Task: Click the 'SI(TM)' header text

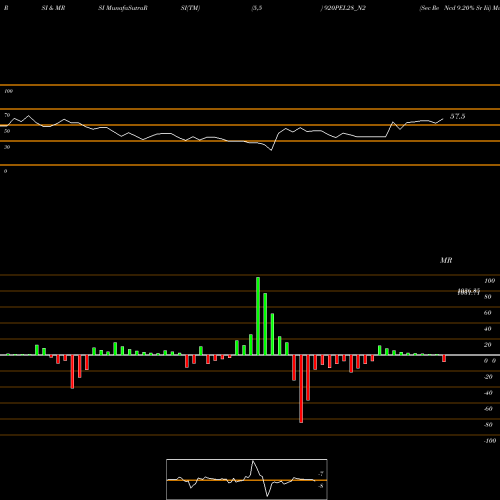Action: [190, 8]
